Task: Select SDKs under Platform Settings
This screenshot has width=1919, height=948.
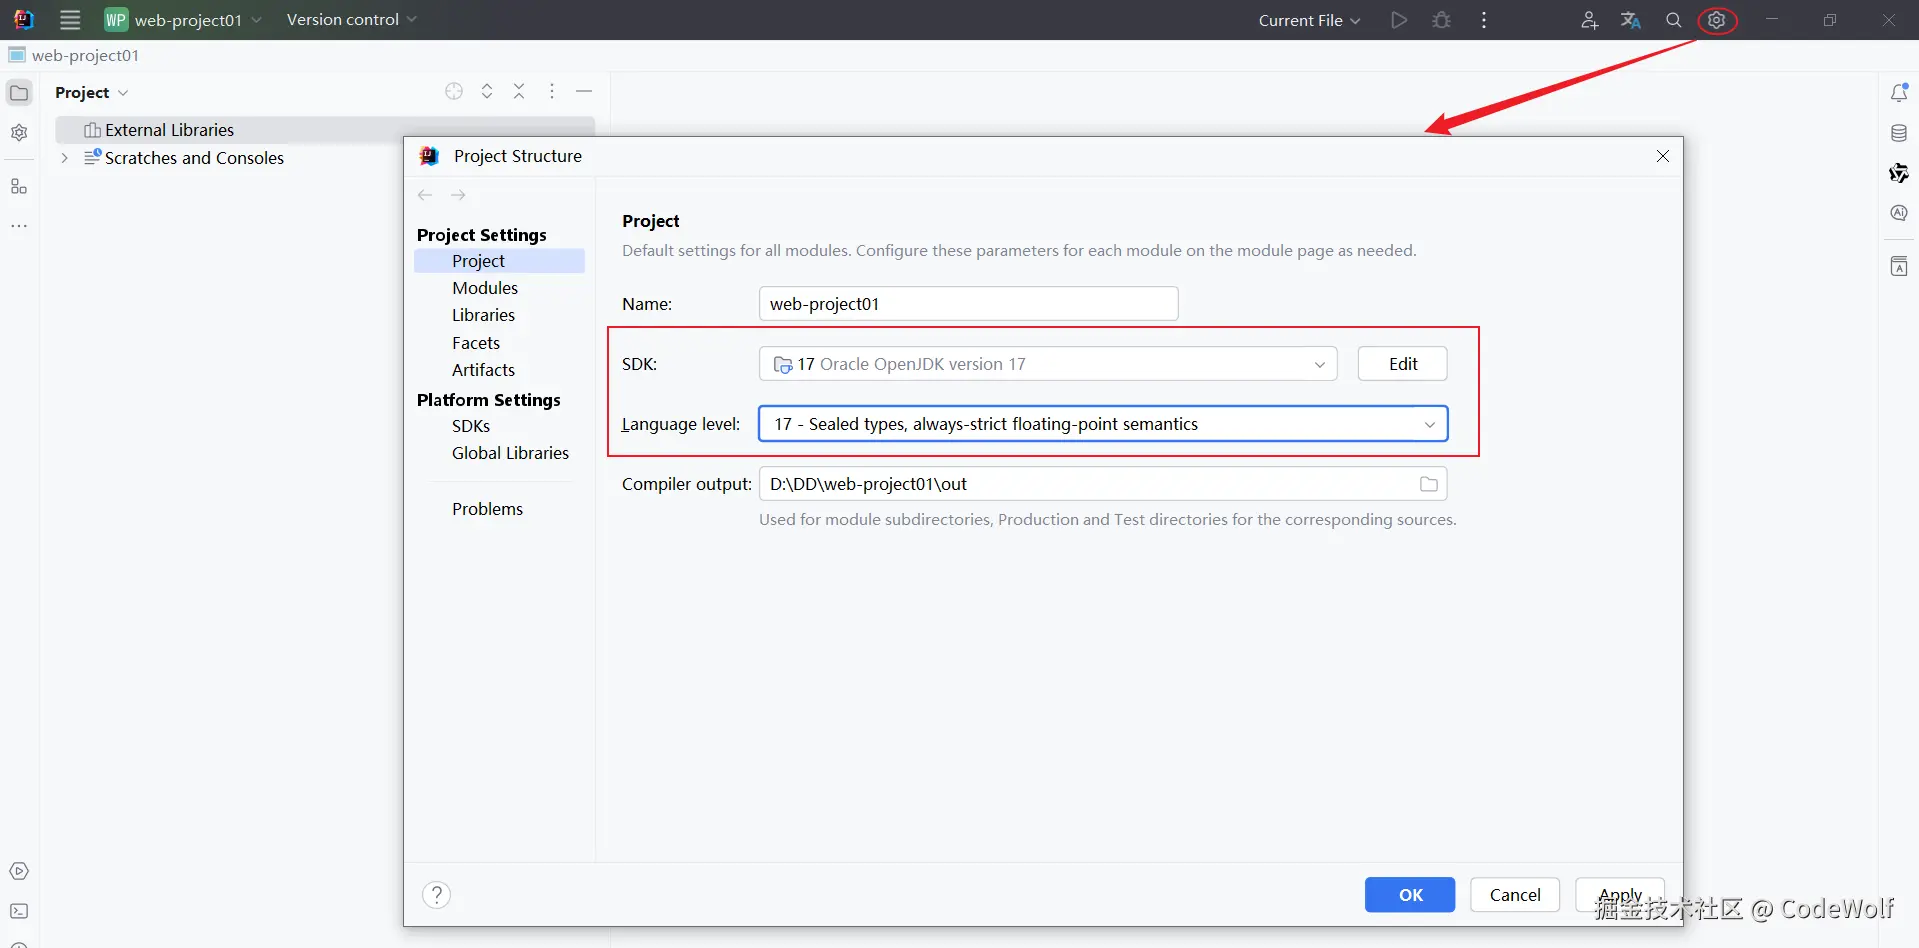Action: (471, 426)
